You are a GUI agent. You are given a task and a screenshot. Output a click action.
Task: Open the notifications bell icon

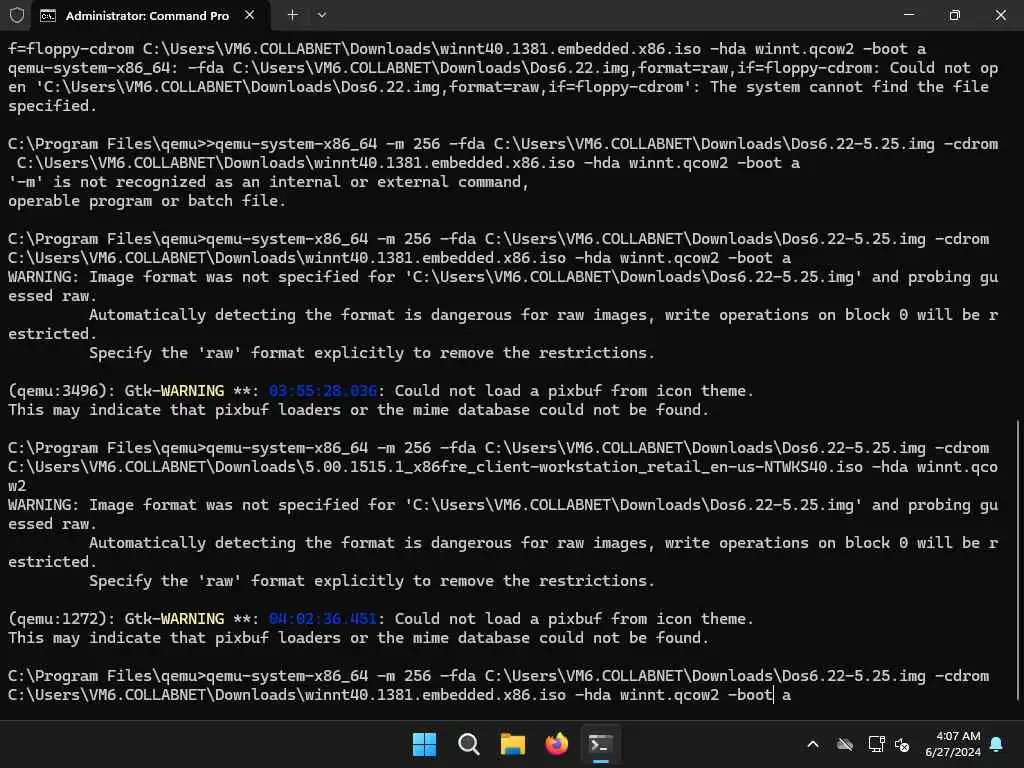coord(997,744)
